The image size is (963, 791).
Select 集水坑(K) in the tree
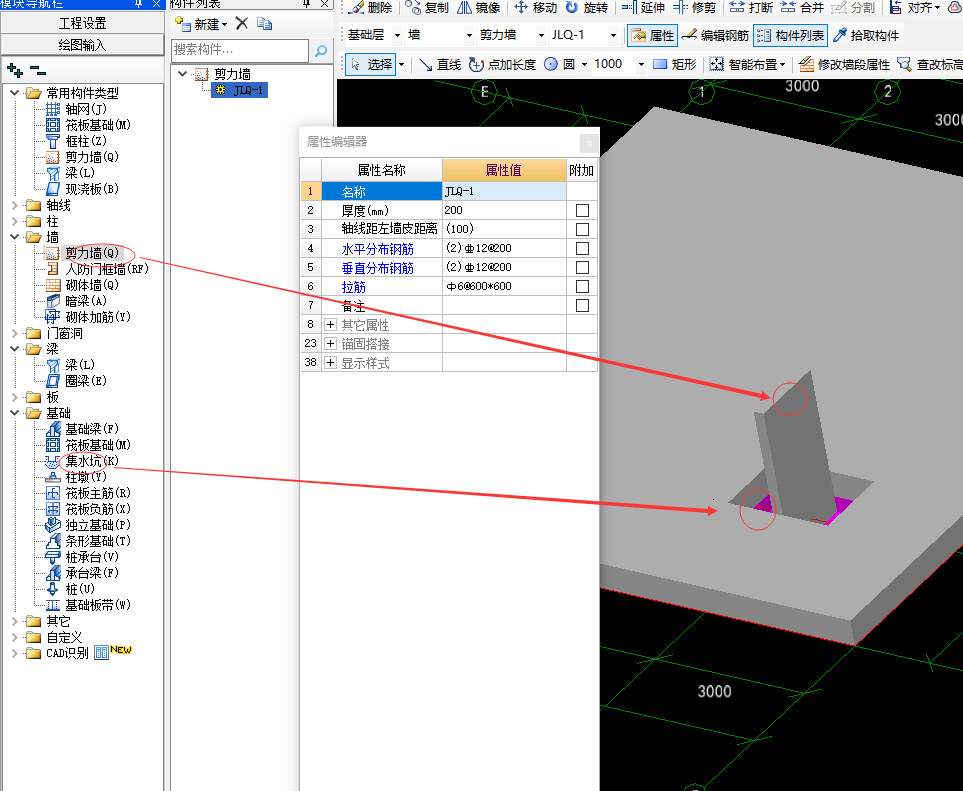pos(92,461)
